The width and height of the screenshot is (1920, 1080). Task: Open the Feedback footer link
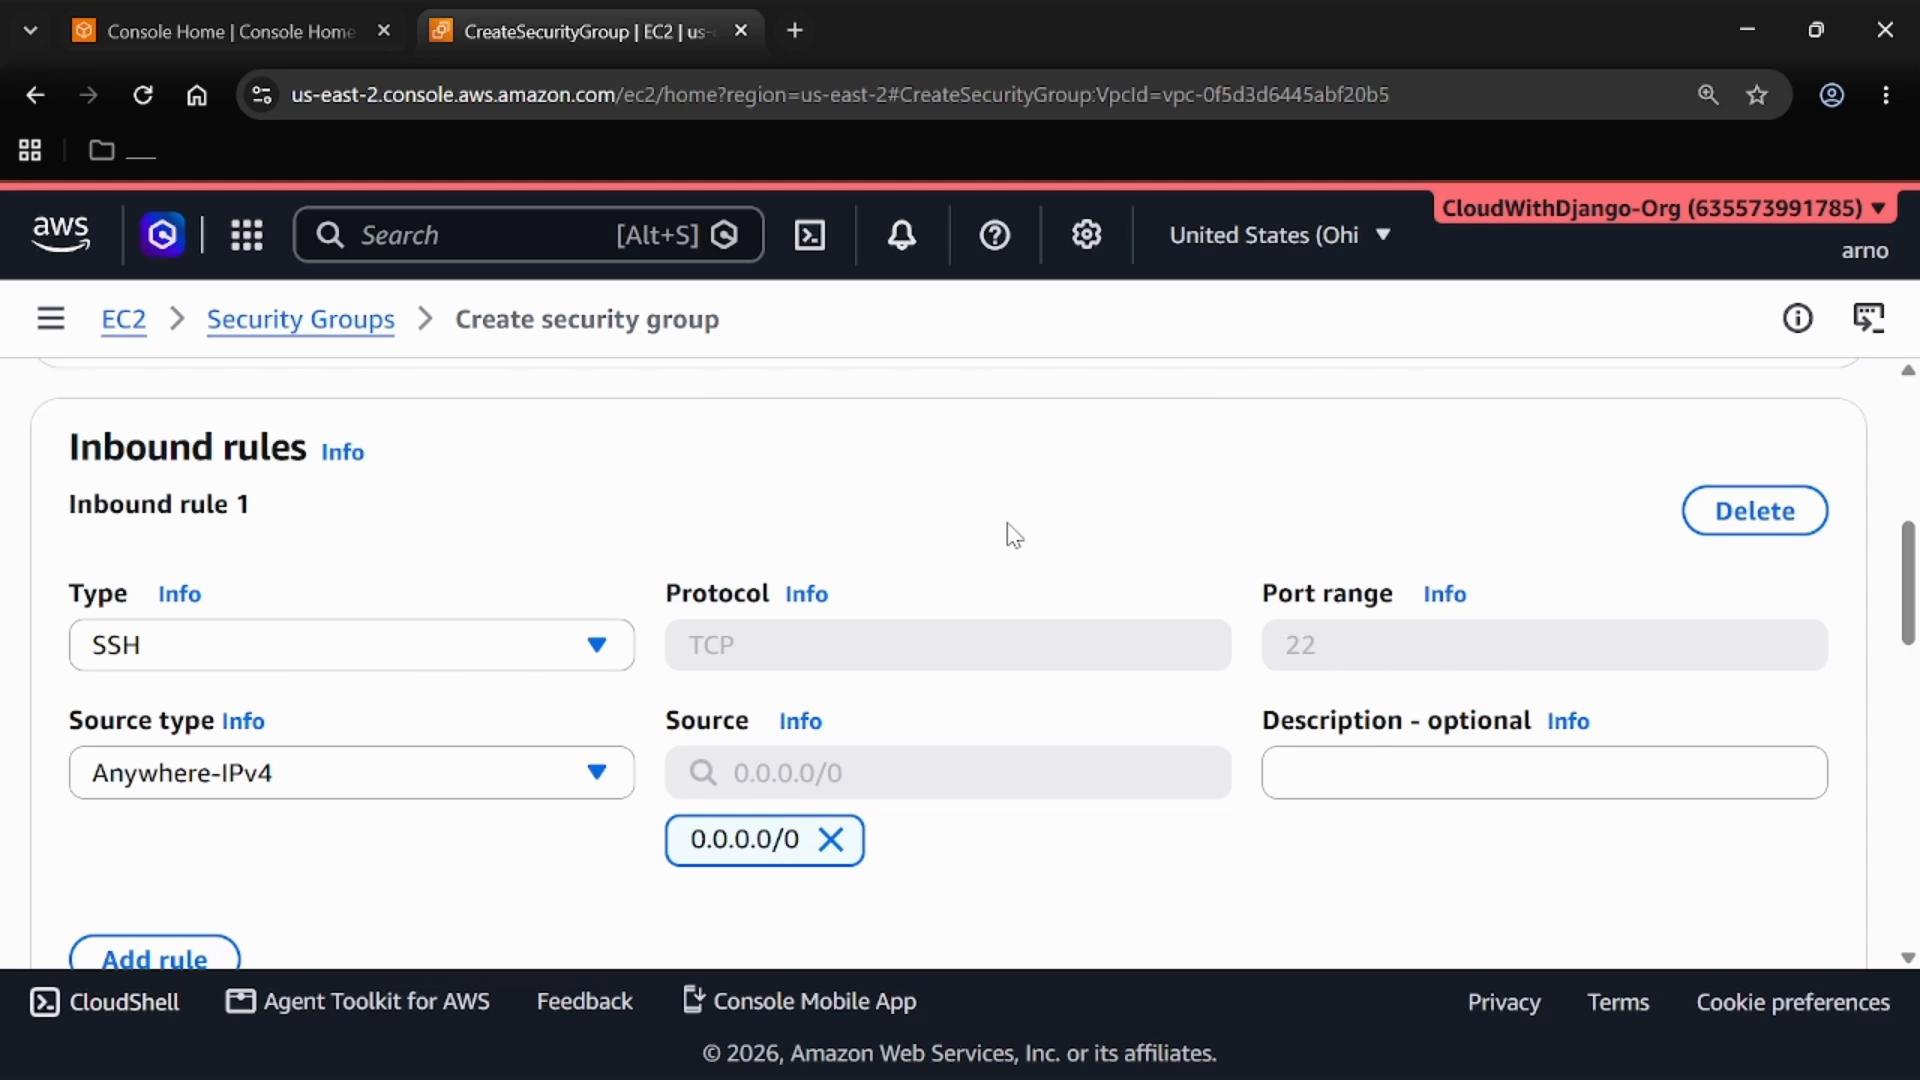click(584, 1002)
